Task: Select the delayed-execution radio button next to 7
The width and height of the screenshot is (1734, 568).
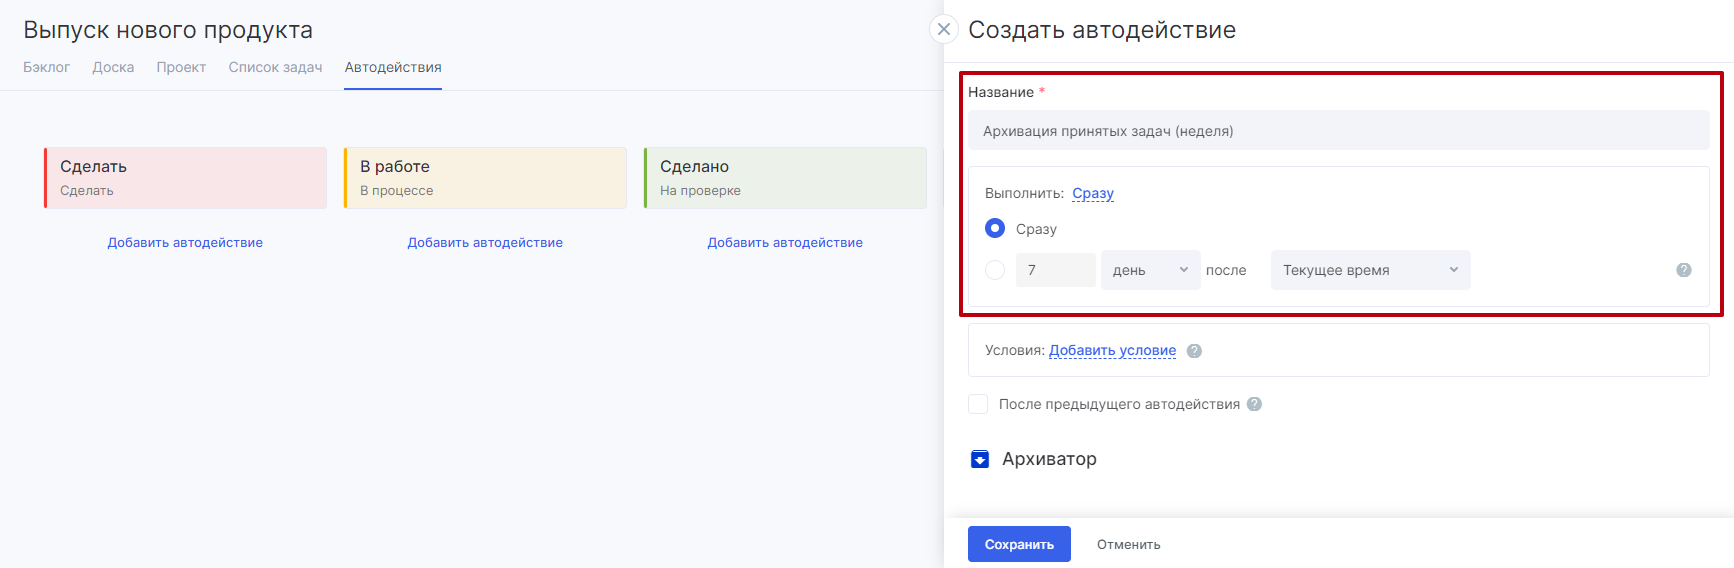Action: tap(995, 270)
